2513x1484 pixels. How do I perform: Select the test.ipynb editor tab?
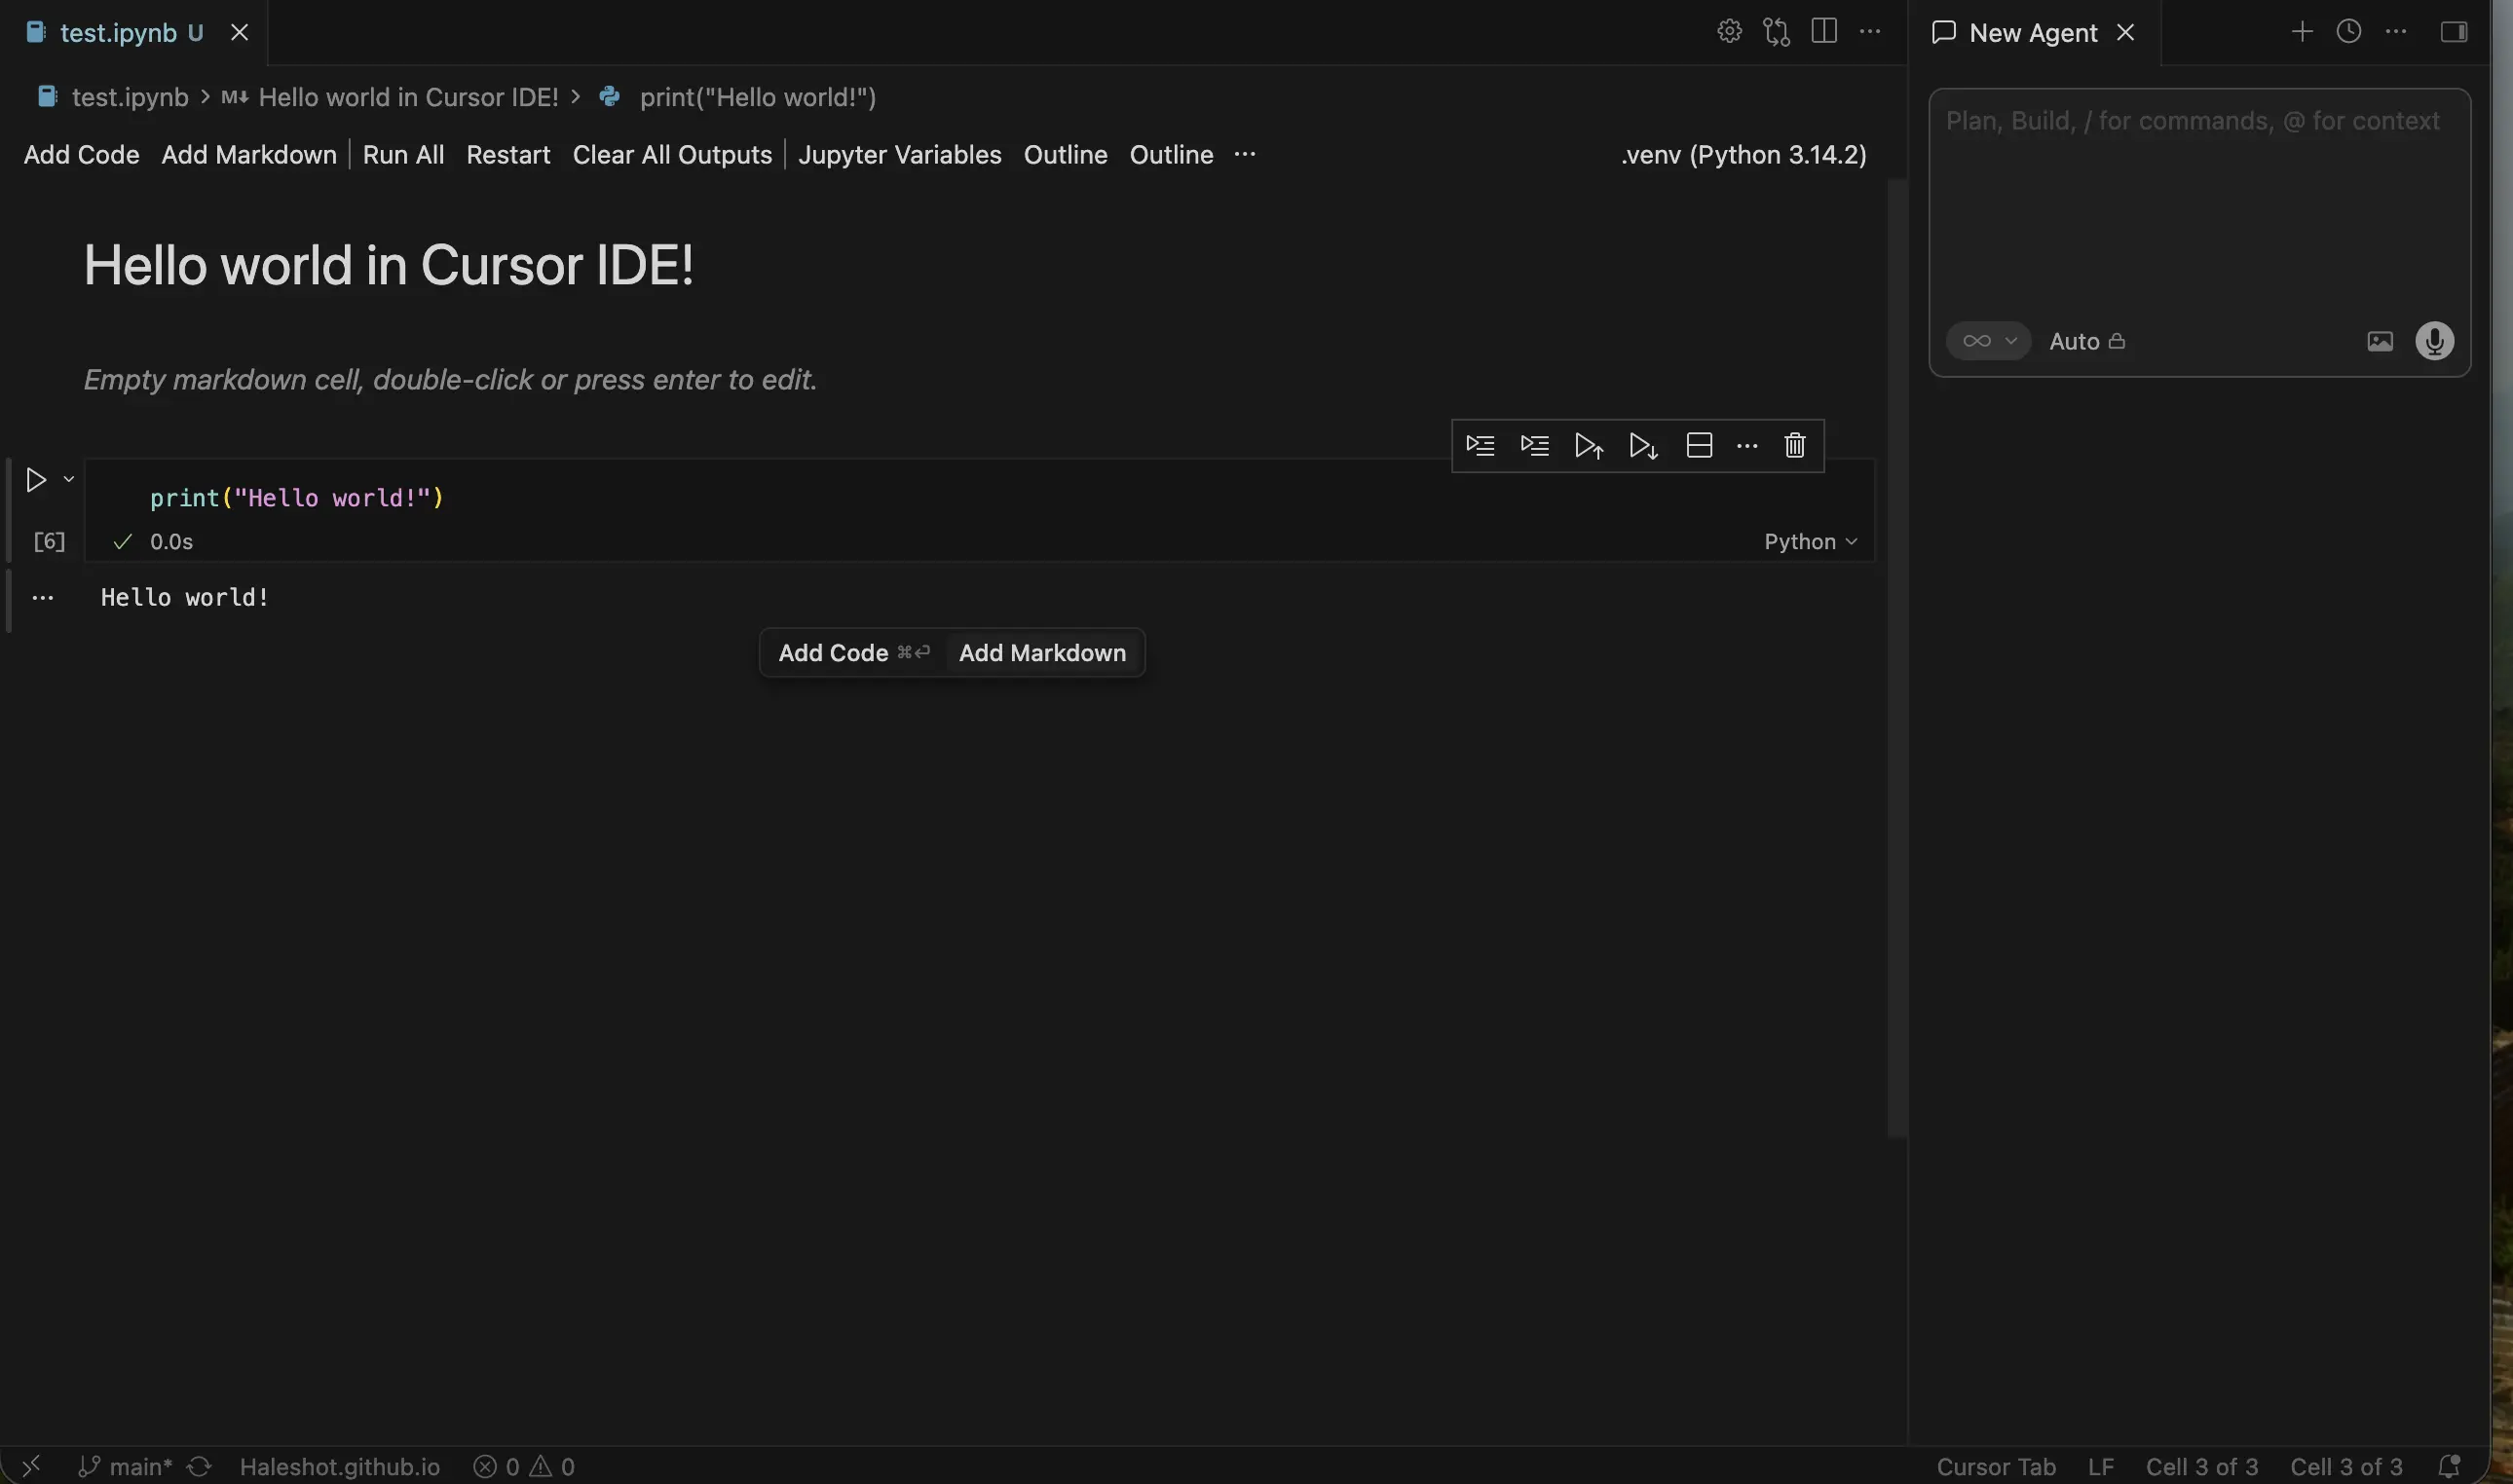click(132, 33)
